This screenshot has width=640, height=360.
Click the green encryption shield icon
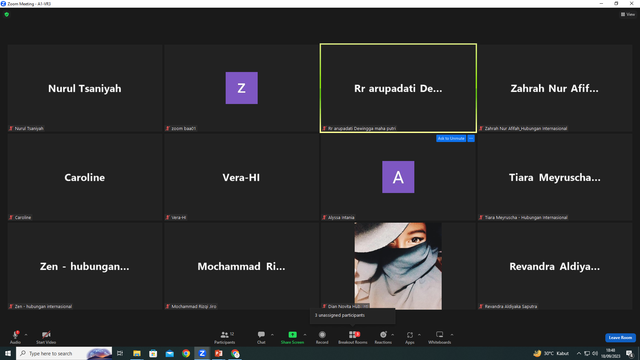click(7, 14)
